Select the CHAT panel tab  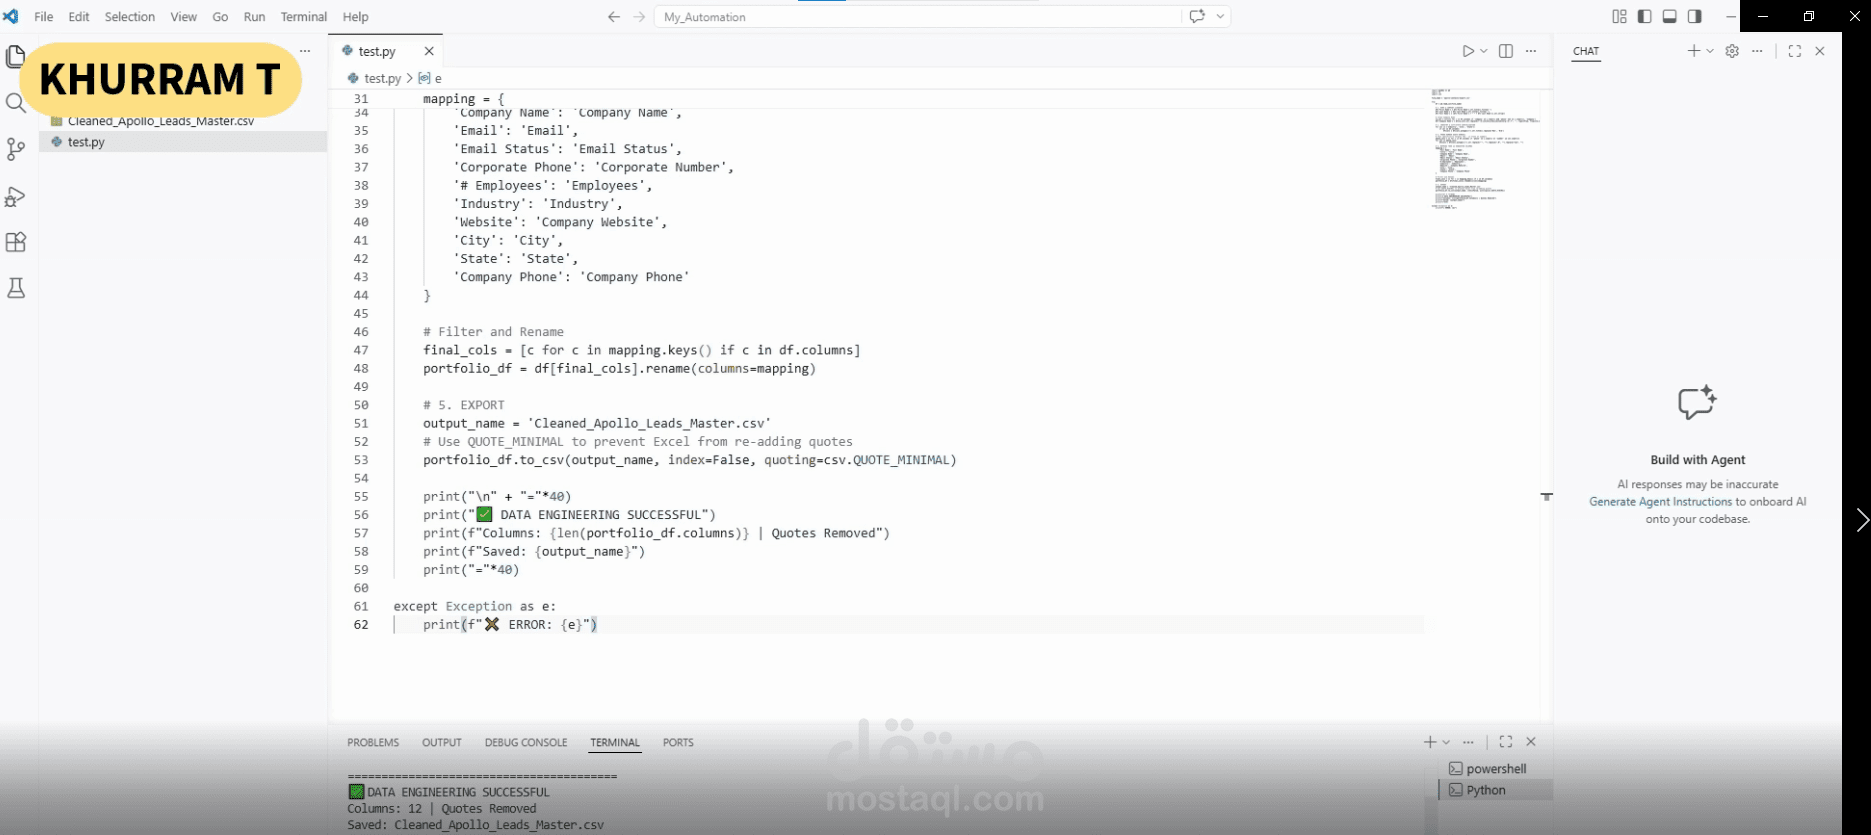coord(1586,51)
